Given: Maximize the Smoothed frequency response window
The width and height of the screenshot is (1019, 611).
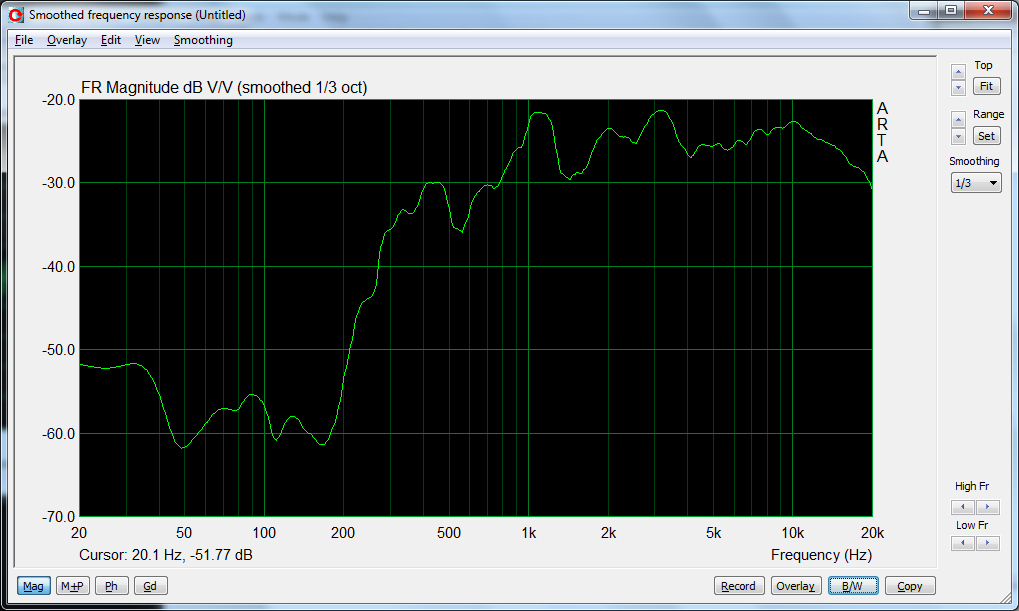Looking at the screenshot, I should click(951, 10).
